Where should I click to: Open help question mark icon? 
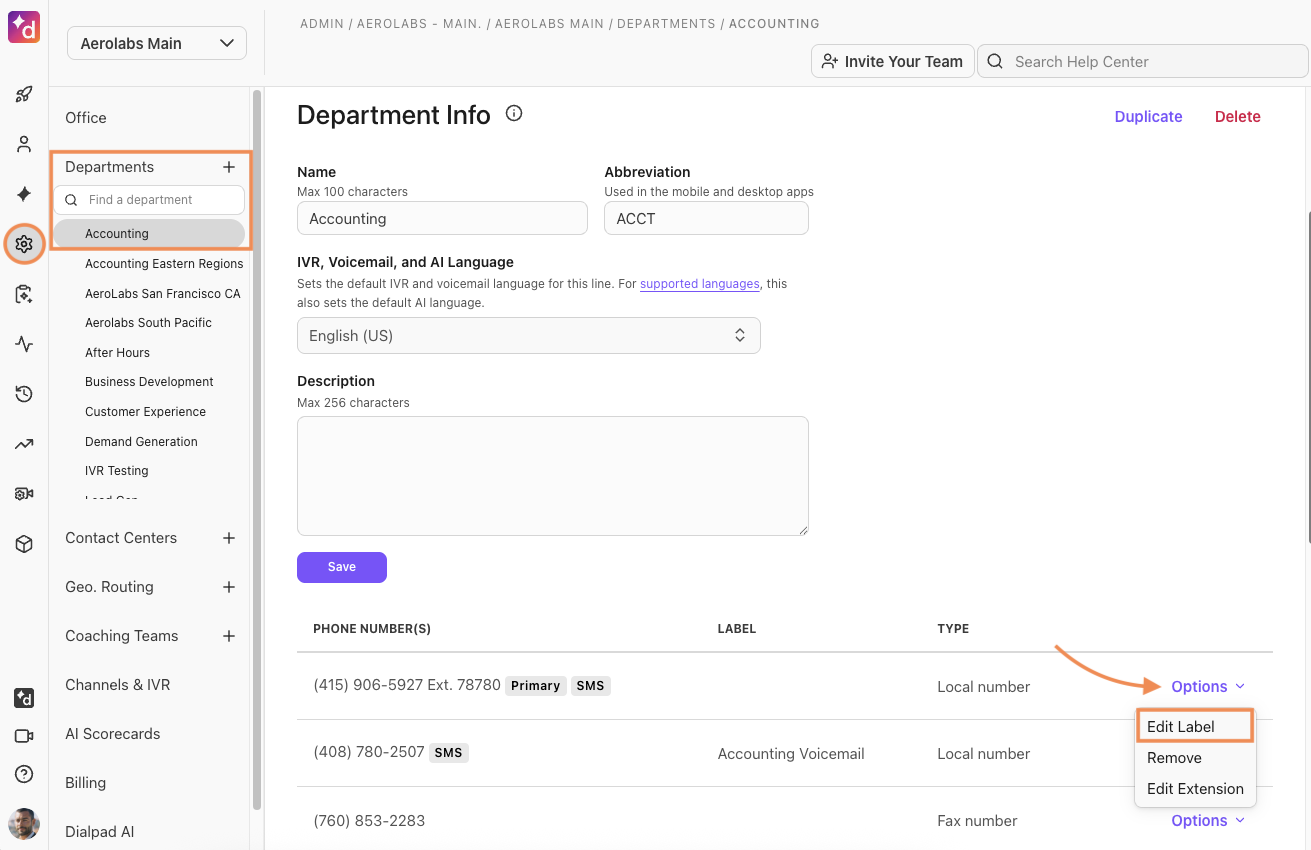point(24,774)
